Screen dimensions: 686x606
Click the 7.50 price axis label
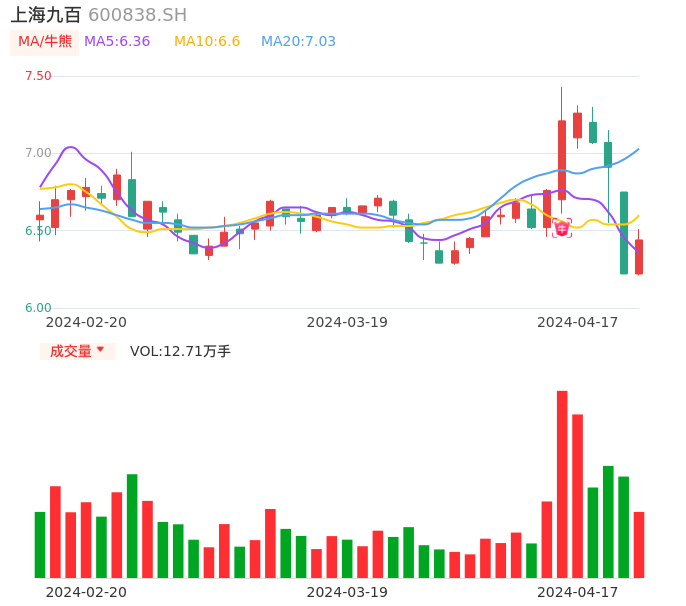(x=38, y=76)
